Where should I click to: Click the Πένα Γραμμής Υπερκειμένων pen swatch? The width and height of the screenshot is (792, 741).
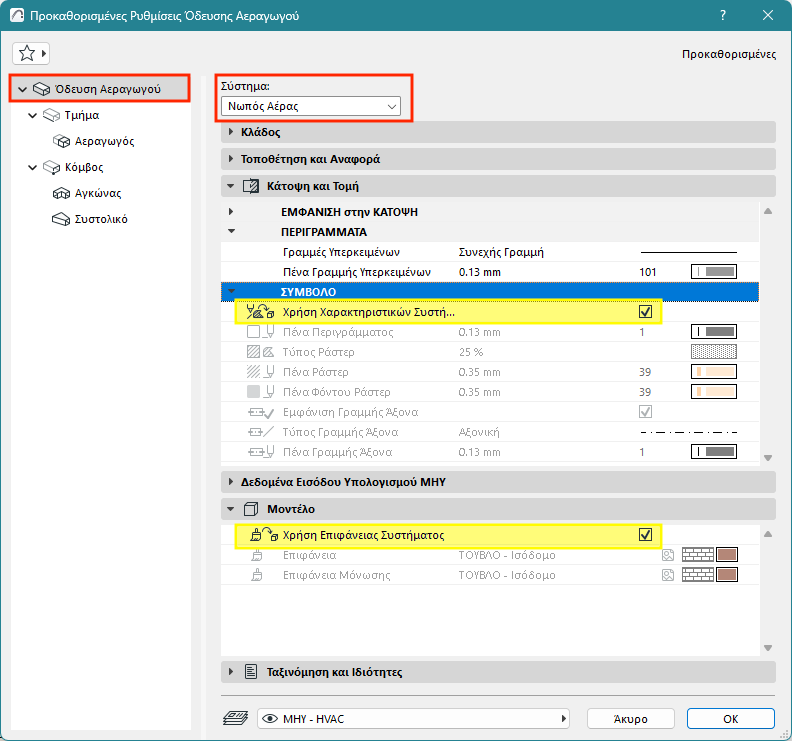714,272
